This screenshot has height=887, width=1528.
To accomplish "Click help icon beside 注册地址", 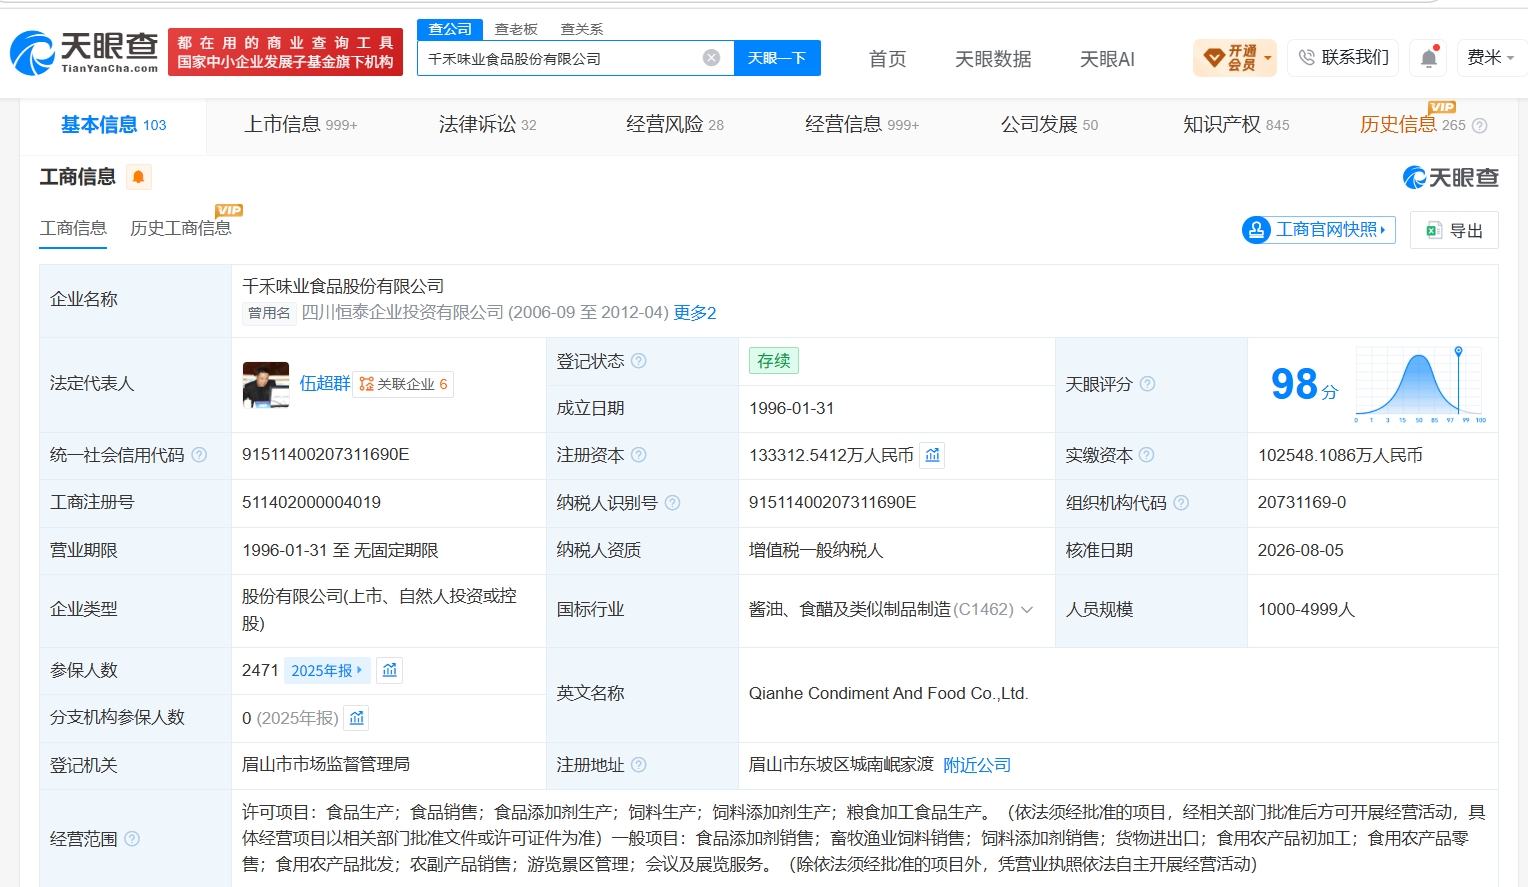I will tap(638, 765).
